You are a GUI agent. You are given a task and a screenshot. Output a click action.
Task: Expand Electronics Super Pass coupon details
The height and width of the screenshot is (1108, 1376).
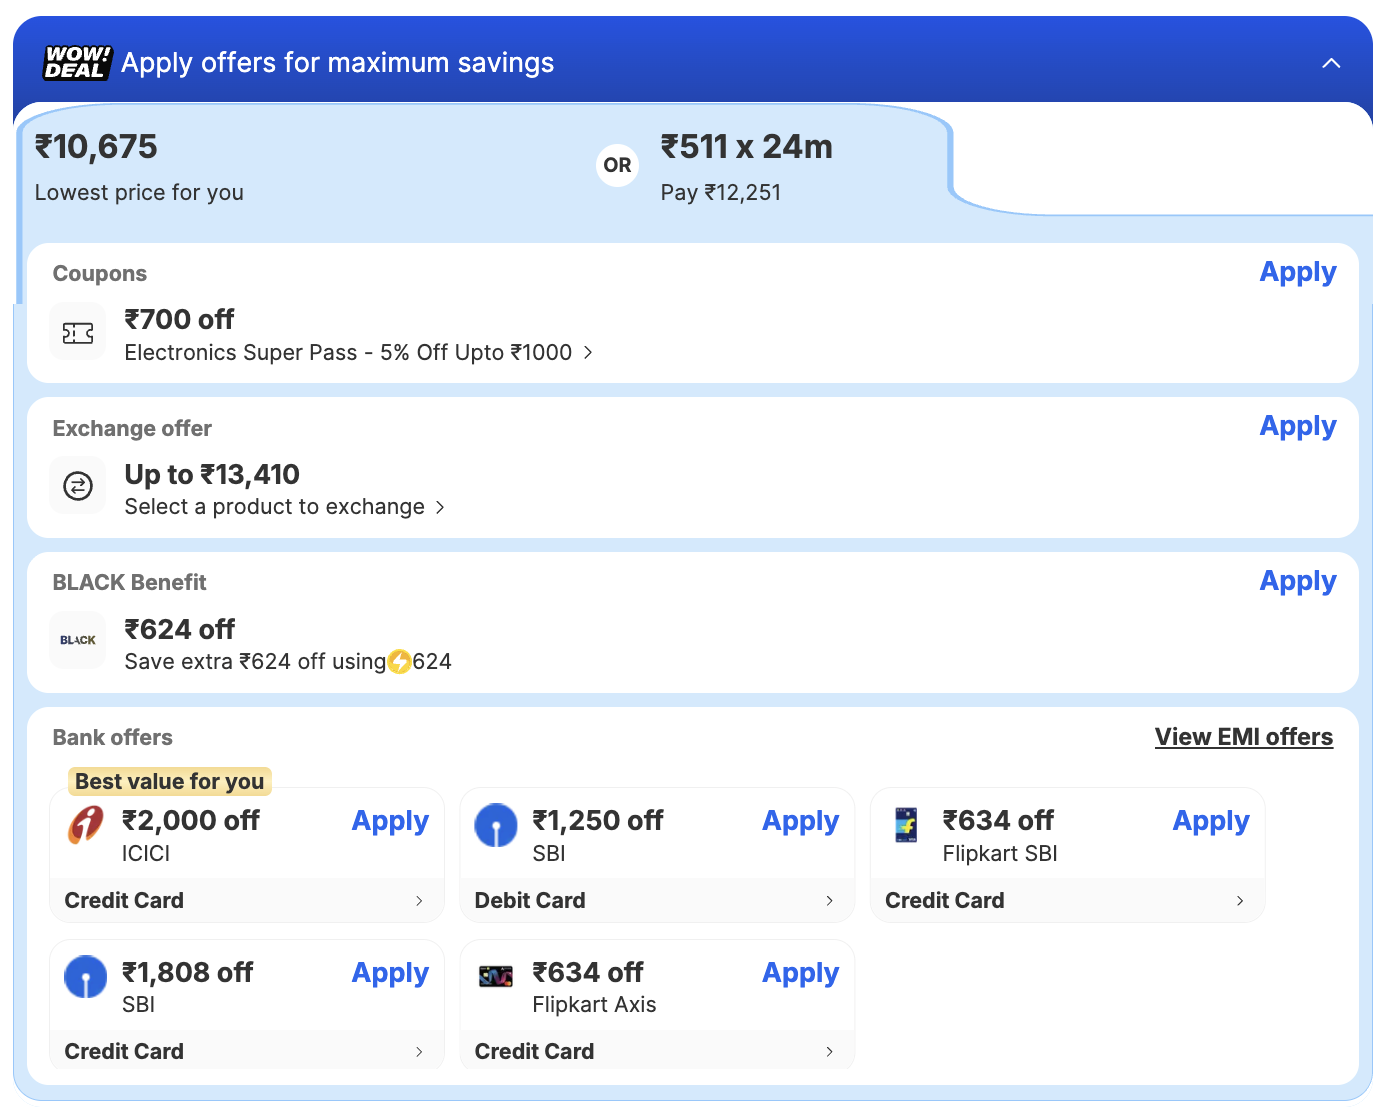click(x=588, y=353)
